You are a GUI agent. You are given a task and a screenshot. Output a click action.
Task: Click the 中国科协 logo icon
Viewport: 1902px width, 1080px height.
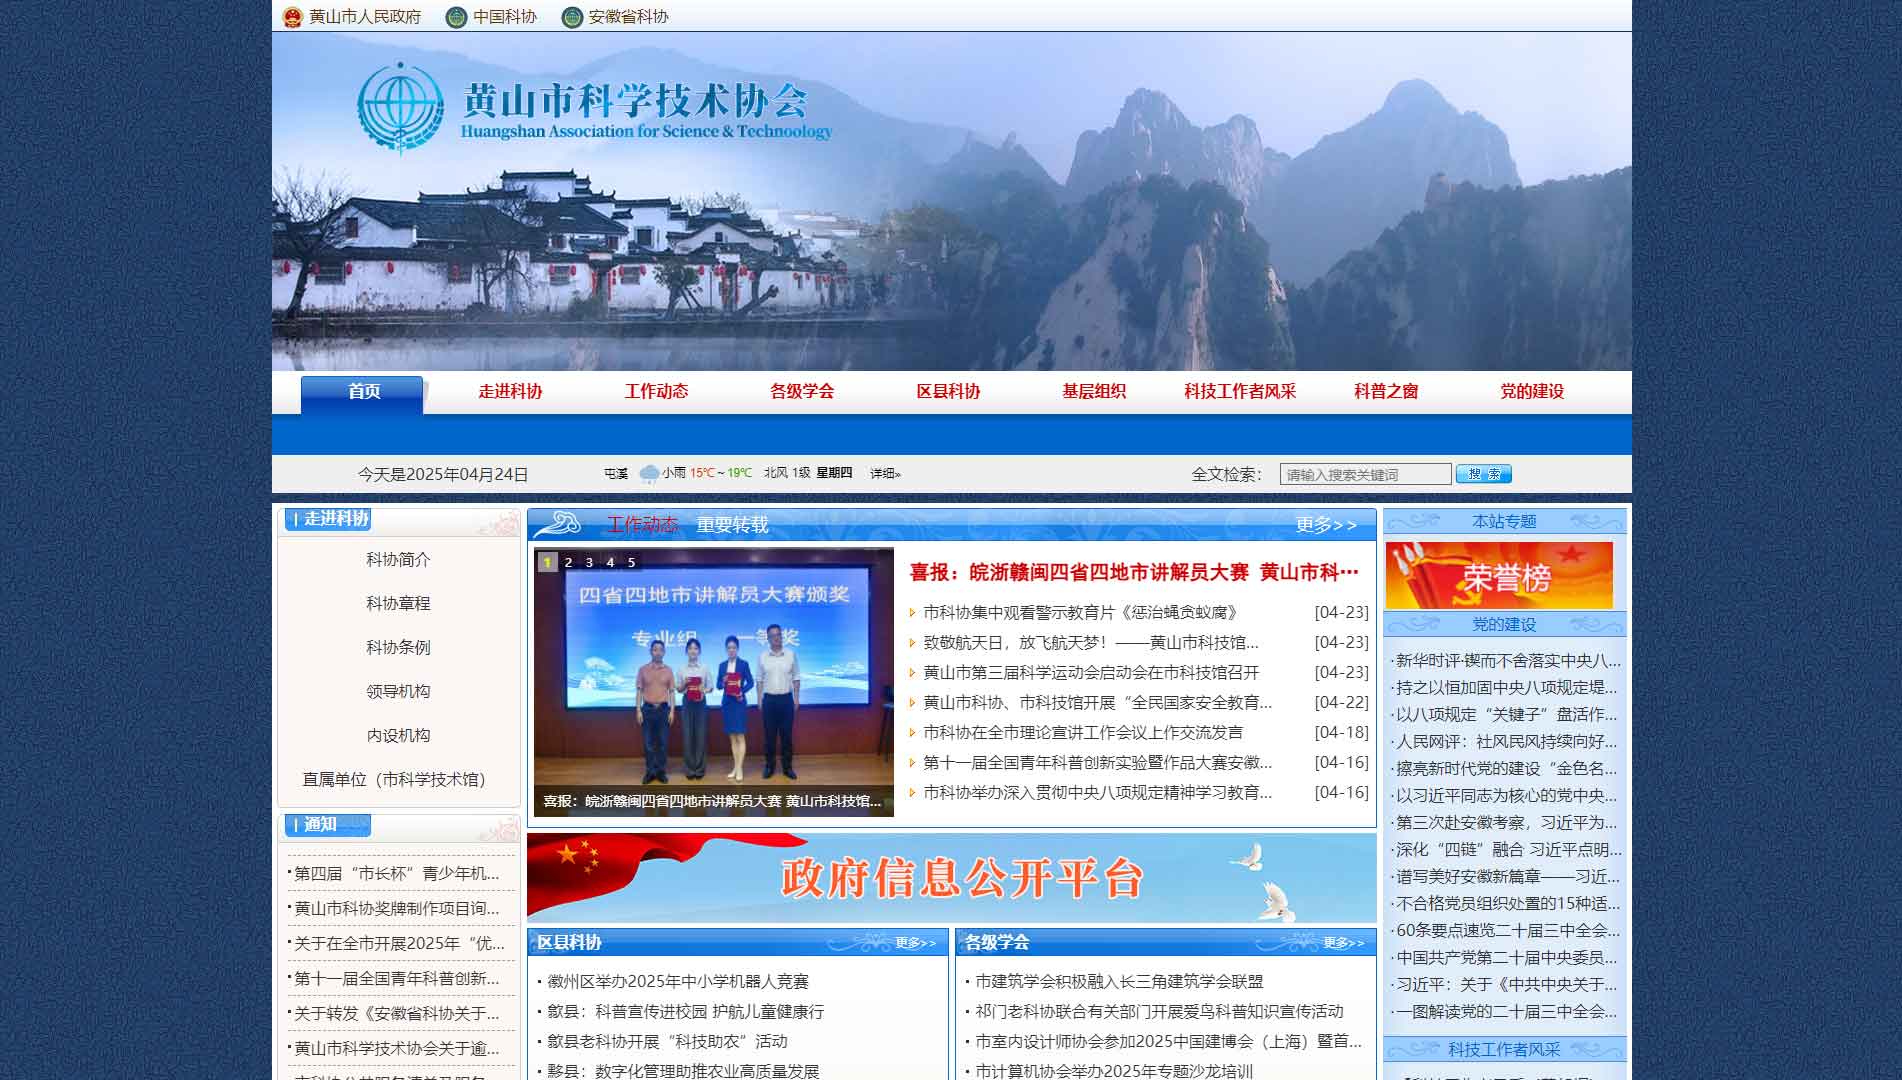456,17
